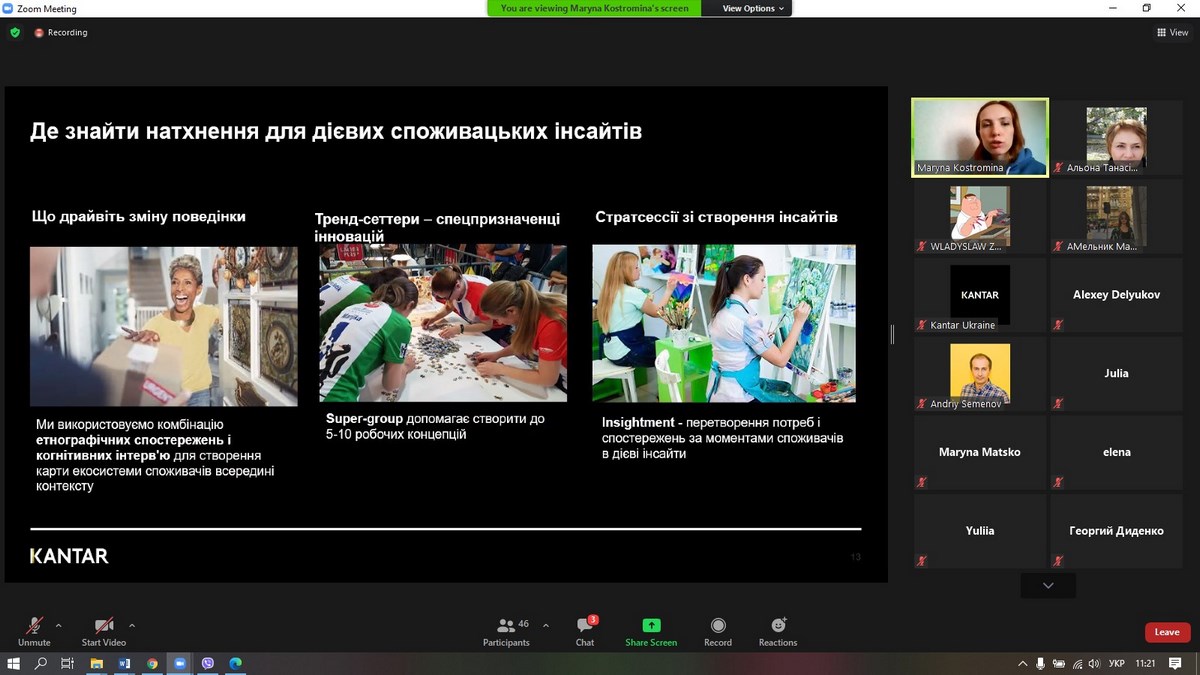Unmute the microphone

(x=34, y=630)
